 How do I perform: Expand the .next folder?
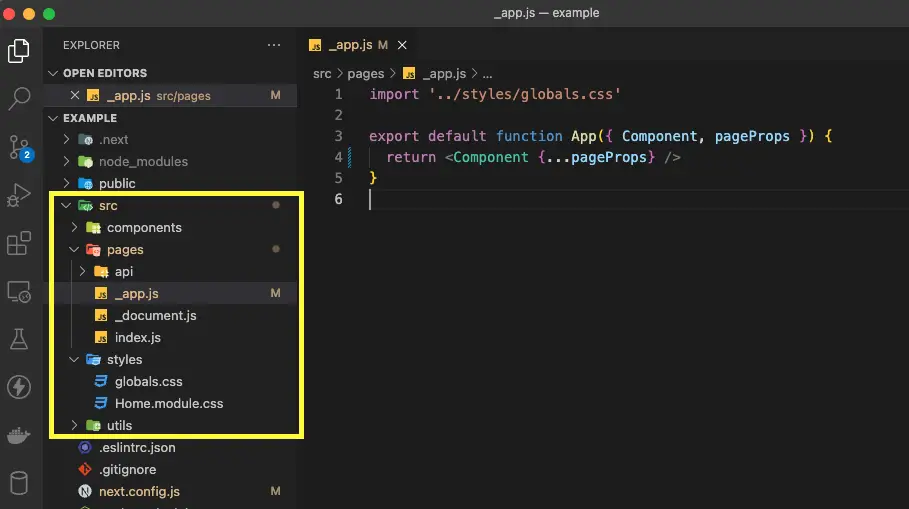pos(67,140)
